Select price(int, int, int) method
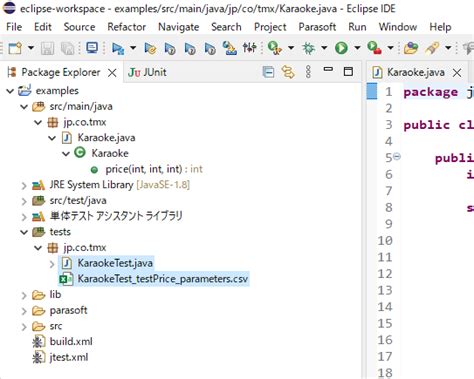The height and width of the screenshot is (379, 474). point(147,169)
